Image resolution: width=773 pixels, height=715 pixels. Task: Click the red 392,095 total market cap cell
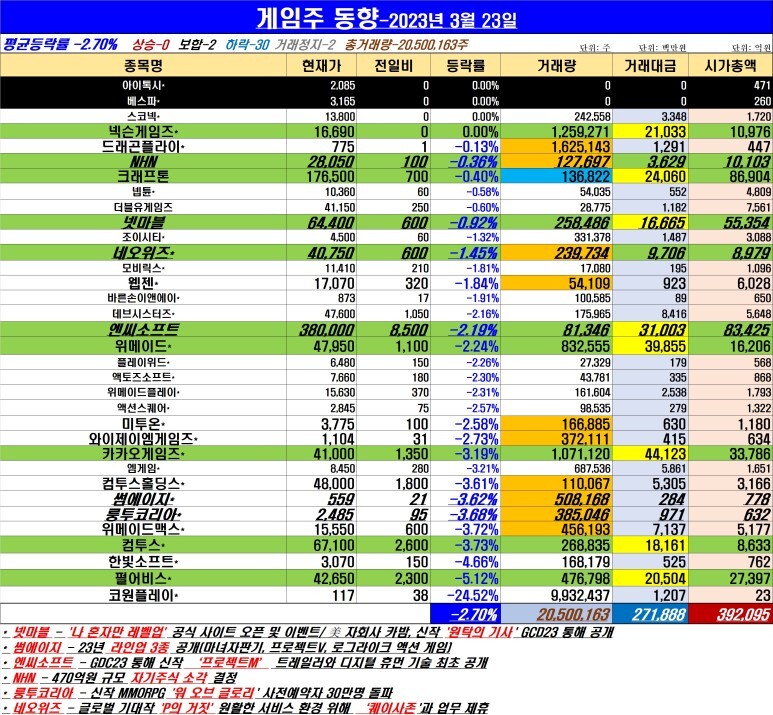click(x=731, y=614)
